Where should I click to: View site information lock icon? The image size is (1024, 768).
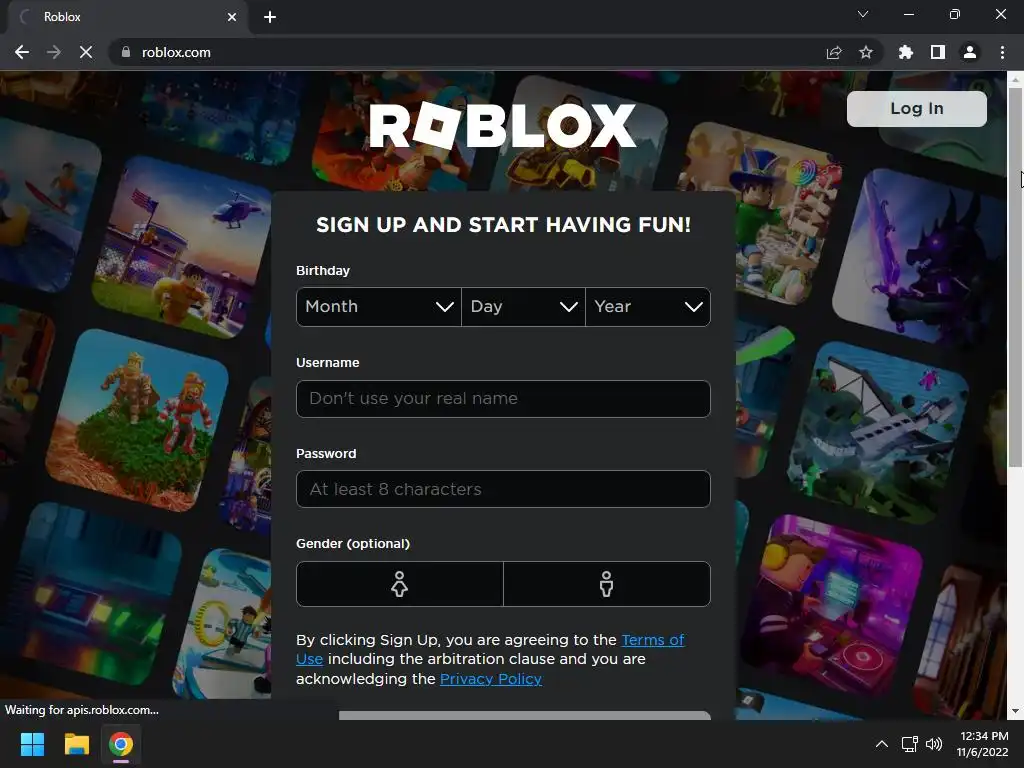(x=126, y=52)
